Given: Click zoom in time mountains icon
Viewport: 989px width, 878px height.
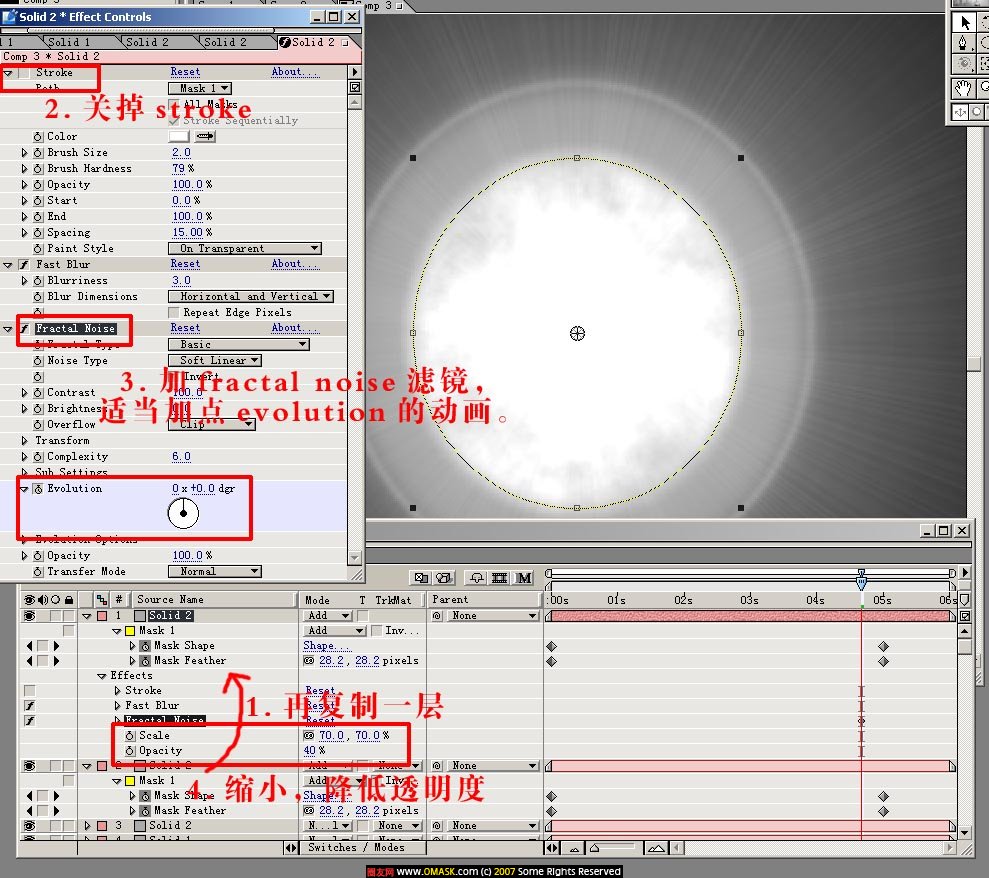Looking at the screenshot, I should 656,848.
